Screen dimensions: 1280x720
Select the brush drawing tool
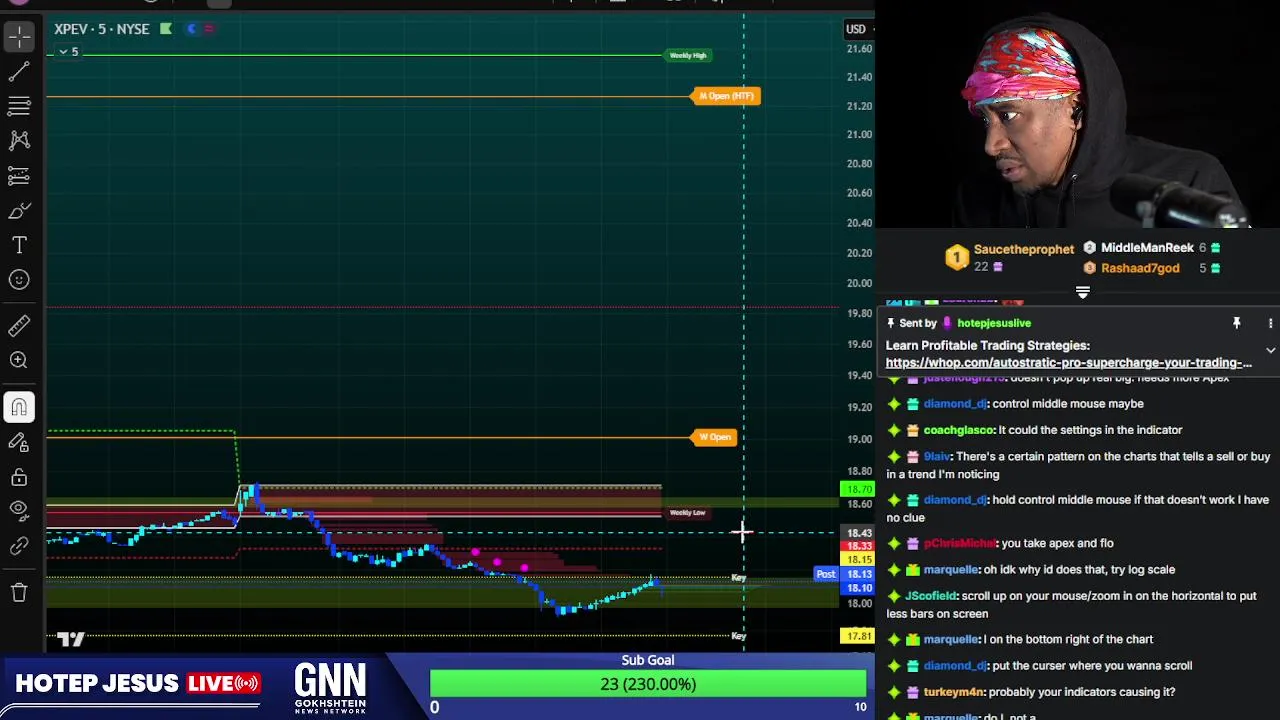[19, 211]
